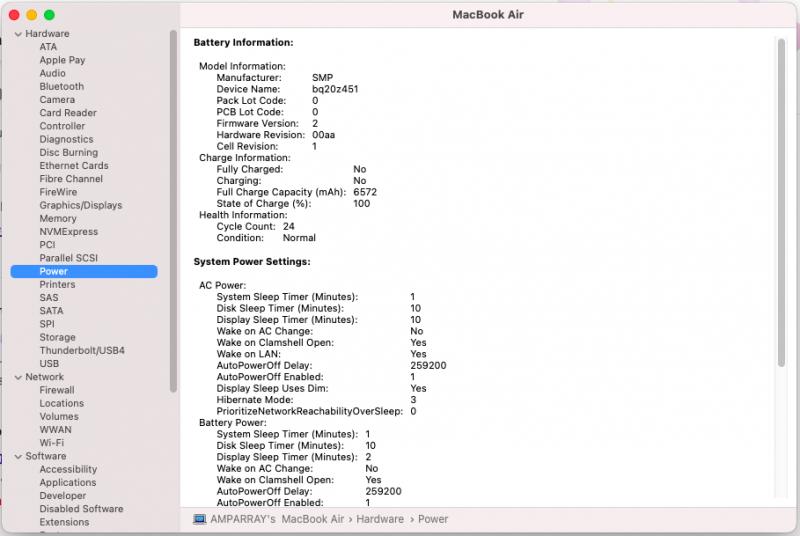Viewport: 800px width, 536px height.
Task: Open Graphics/Displays entry
Action: coord(81,206)
